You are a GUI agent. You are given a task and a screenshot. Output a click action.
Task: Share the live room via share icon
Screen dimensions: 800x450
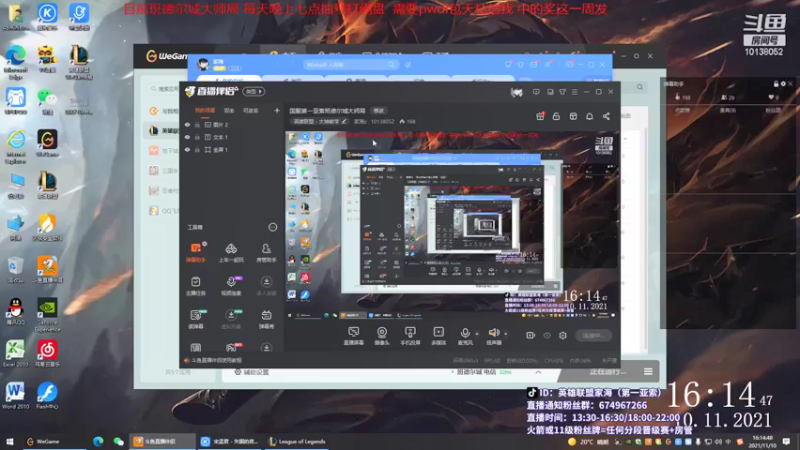(x=606, y=116)
